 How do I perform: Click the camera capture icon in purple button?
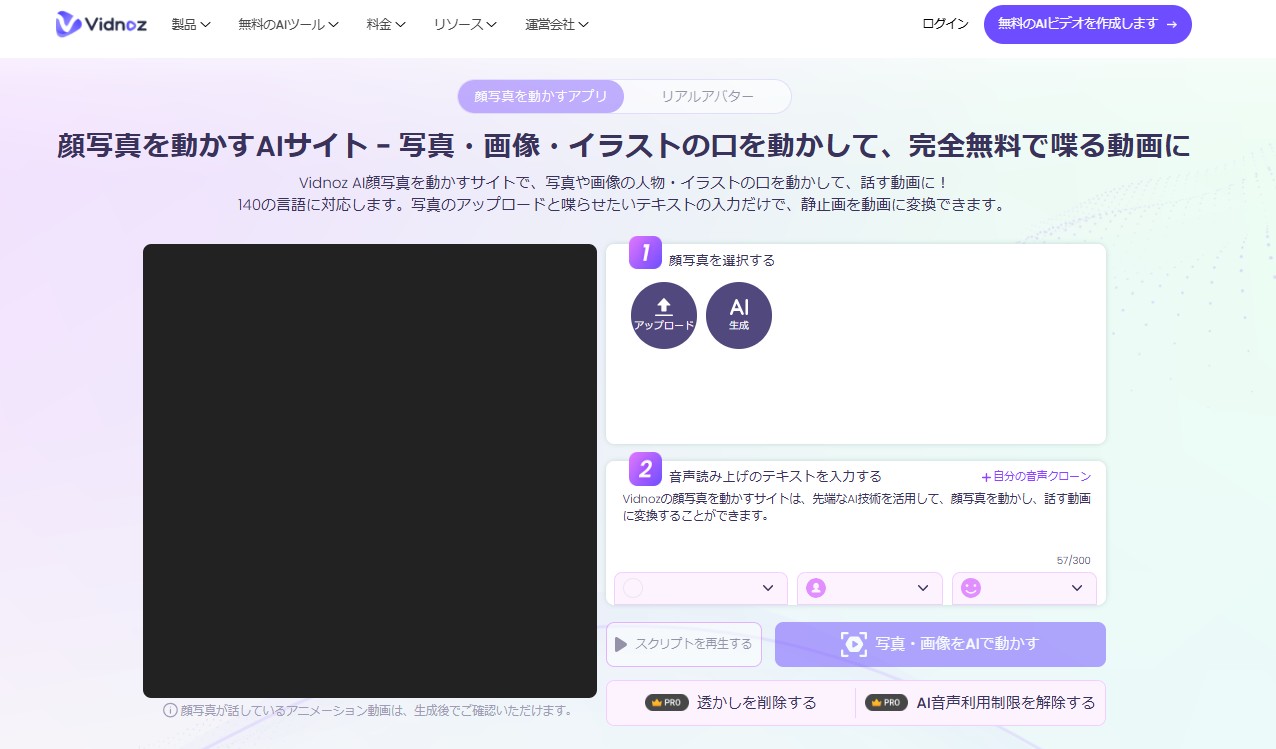pyautogui.click(x=852, y=644)
